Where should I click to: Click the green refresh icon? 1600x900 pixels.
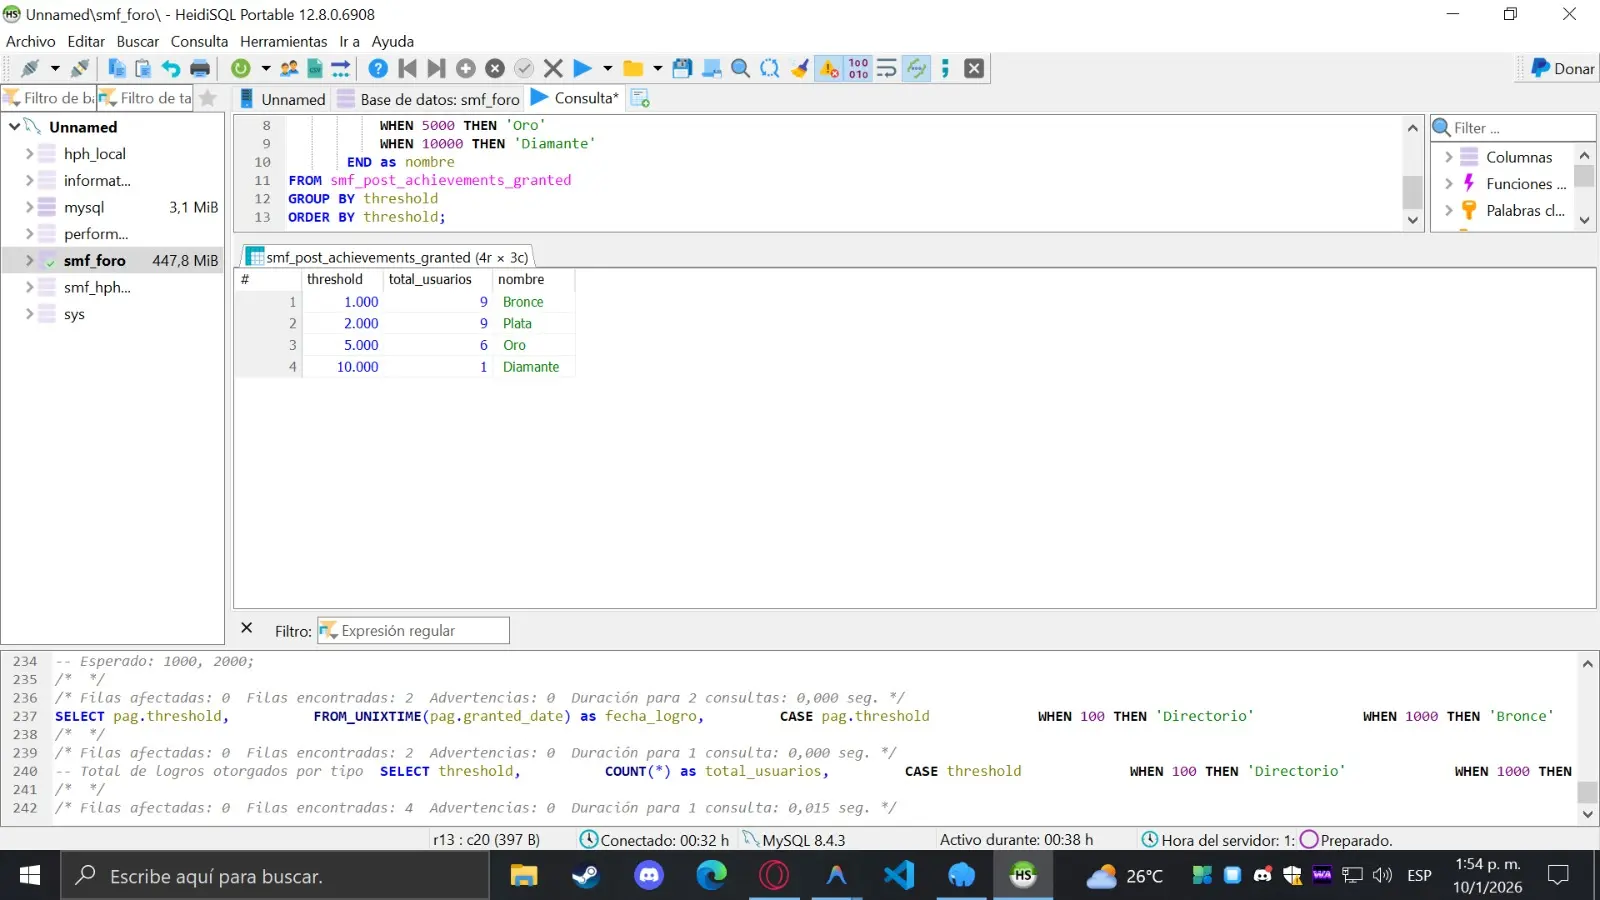click(x=241, y=68)
